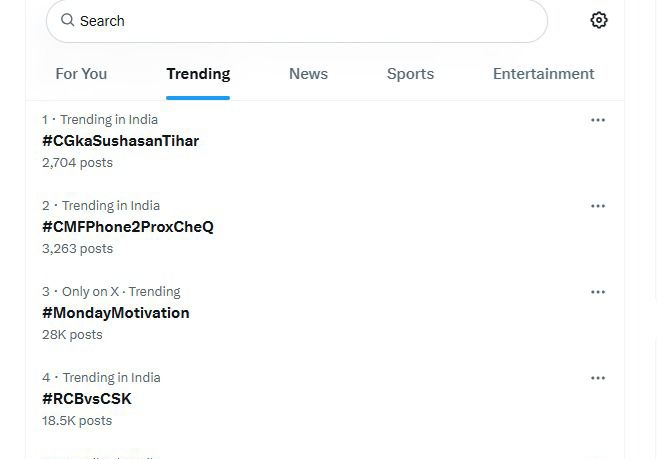Switch to the For You tab

(81, 74)
